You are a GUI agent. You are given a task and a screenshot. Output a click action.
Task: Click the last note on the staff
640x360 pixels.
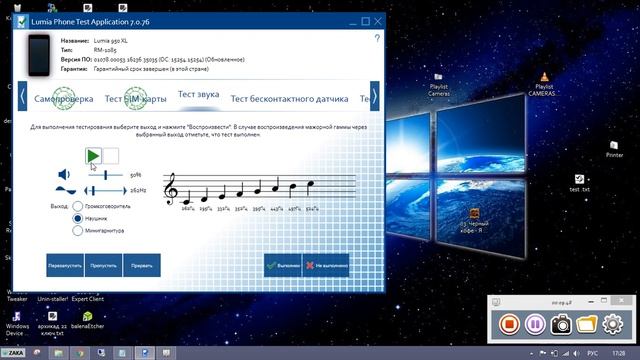click(310, 188)
